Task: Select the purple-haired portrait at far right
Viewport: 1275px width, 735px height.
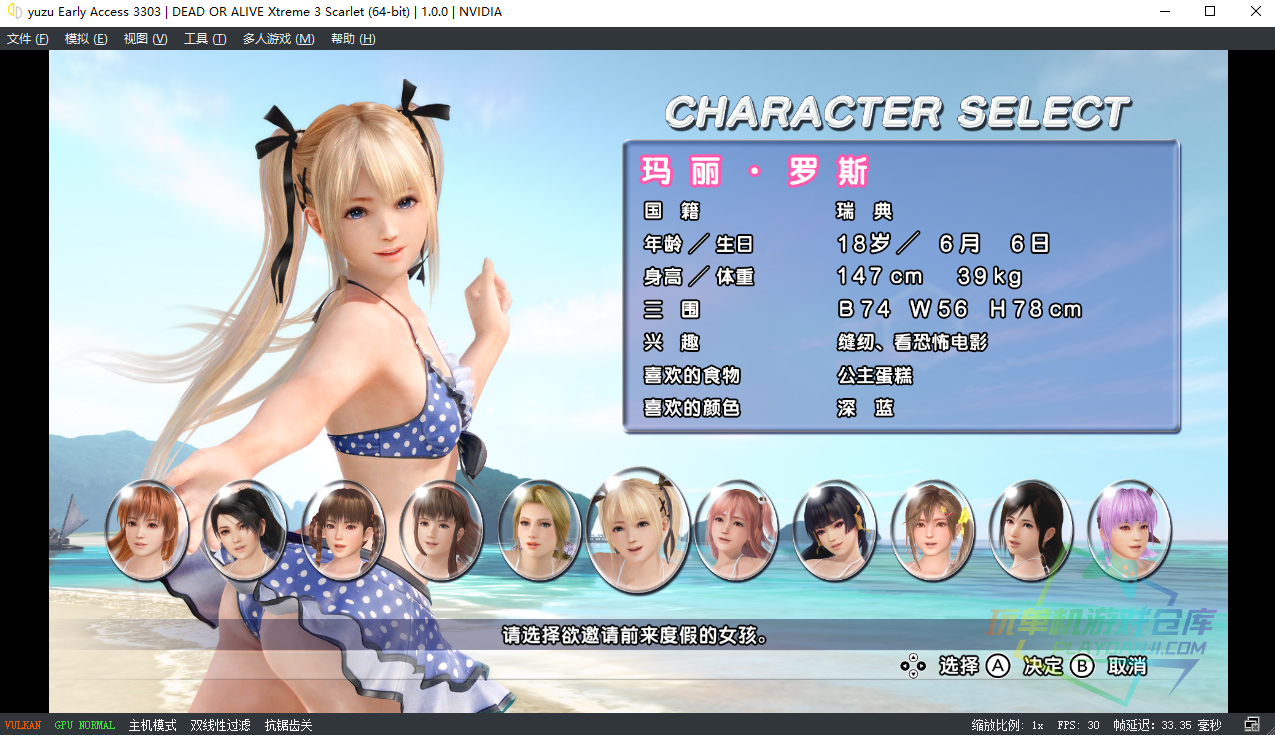Action: pos(1128,530)
